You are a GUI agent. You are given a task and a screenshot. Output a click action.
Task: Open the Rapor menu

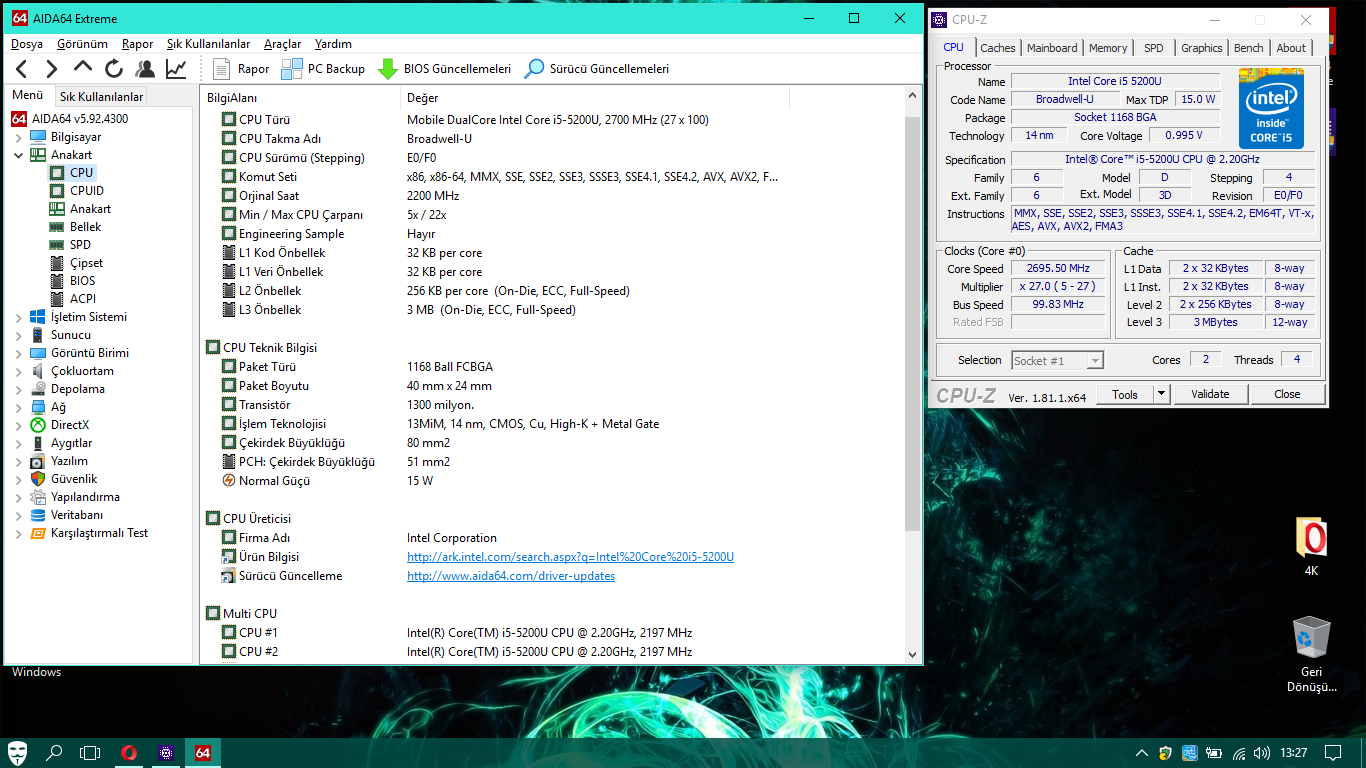click(138, 44)
